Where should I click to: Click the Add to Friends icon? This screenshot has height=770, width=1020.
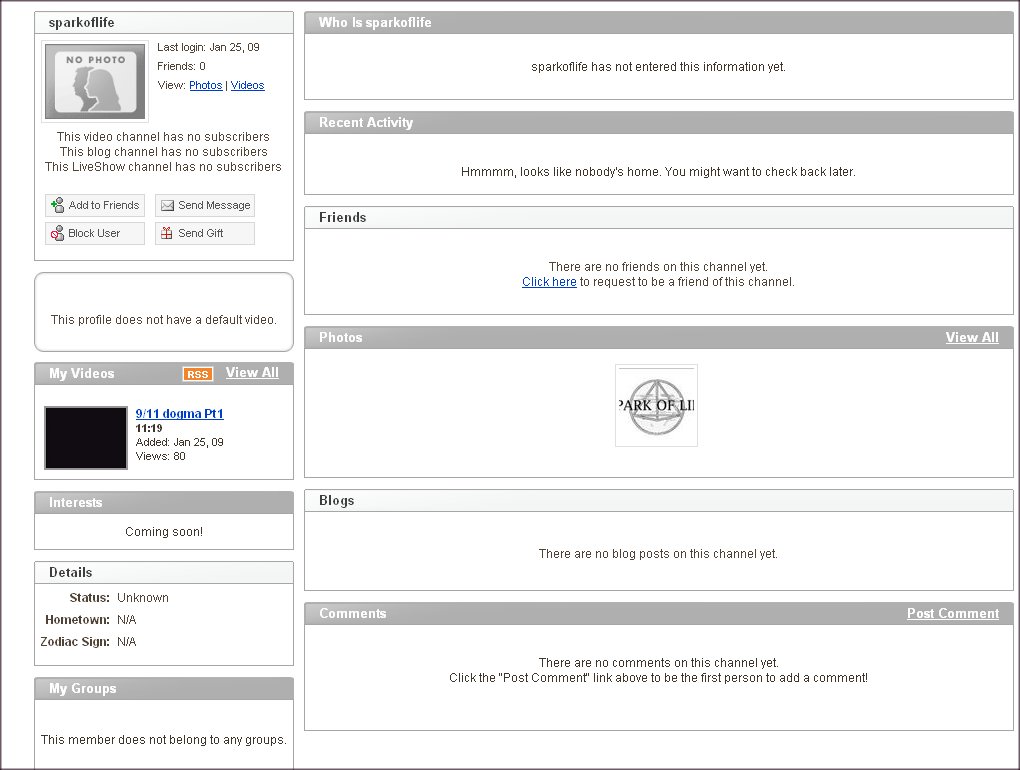pos(57,205)
